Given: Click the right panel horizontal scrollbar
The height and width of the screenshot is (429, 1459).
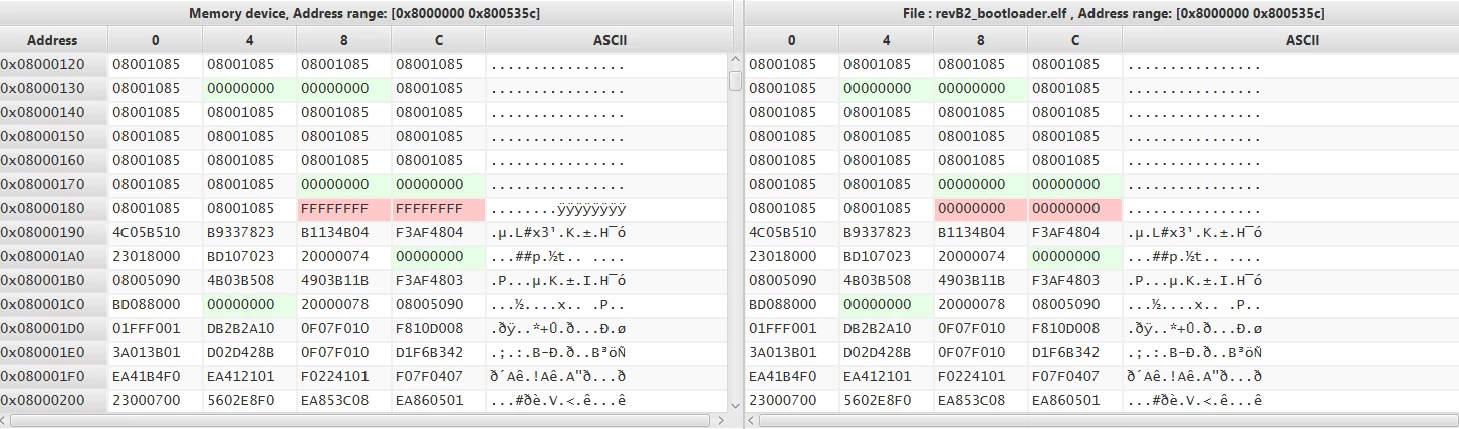Looking at the screenshot, I should (x=1102, y=420).
